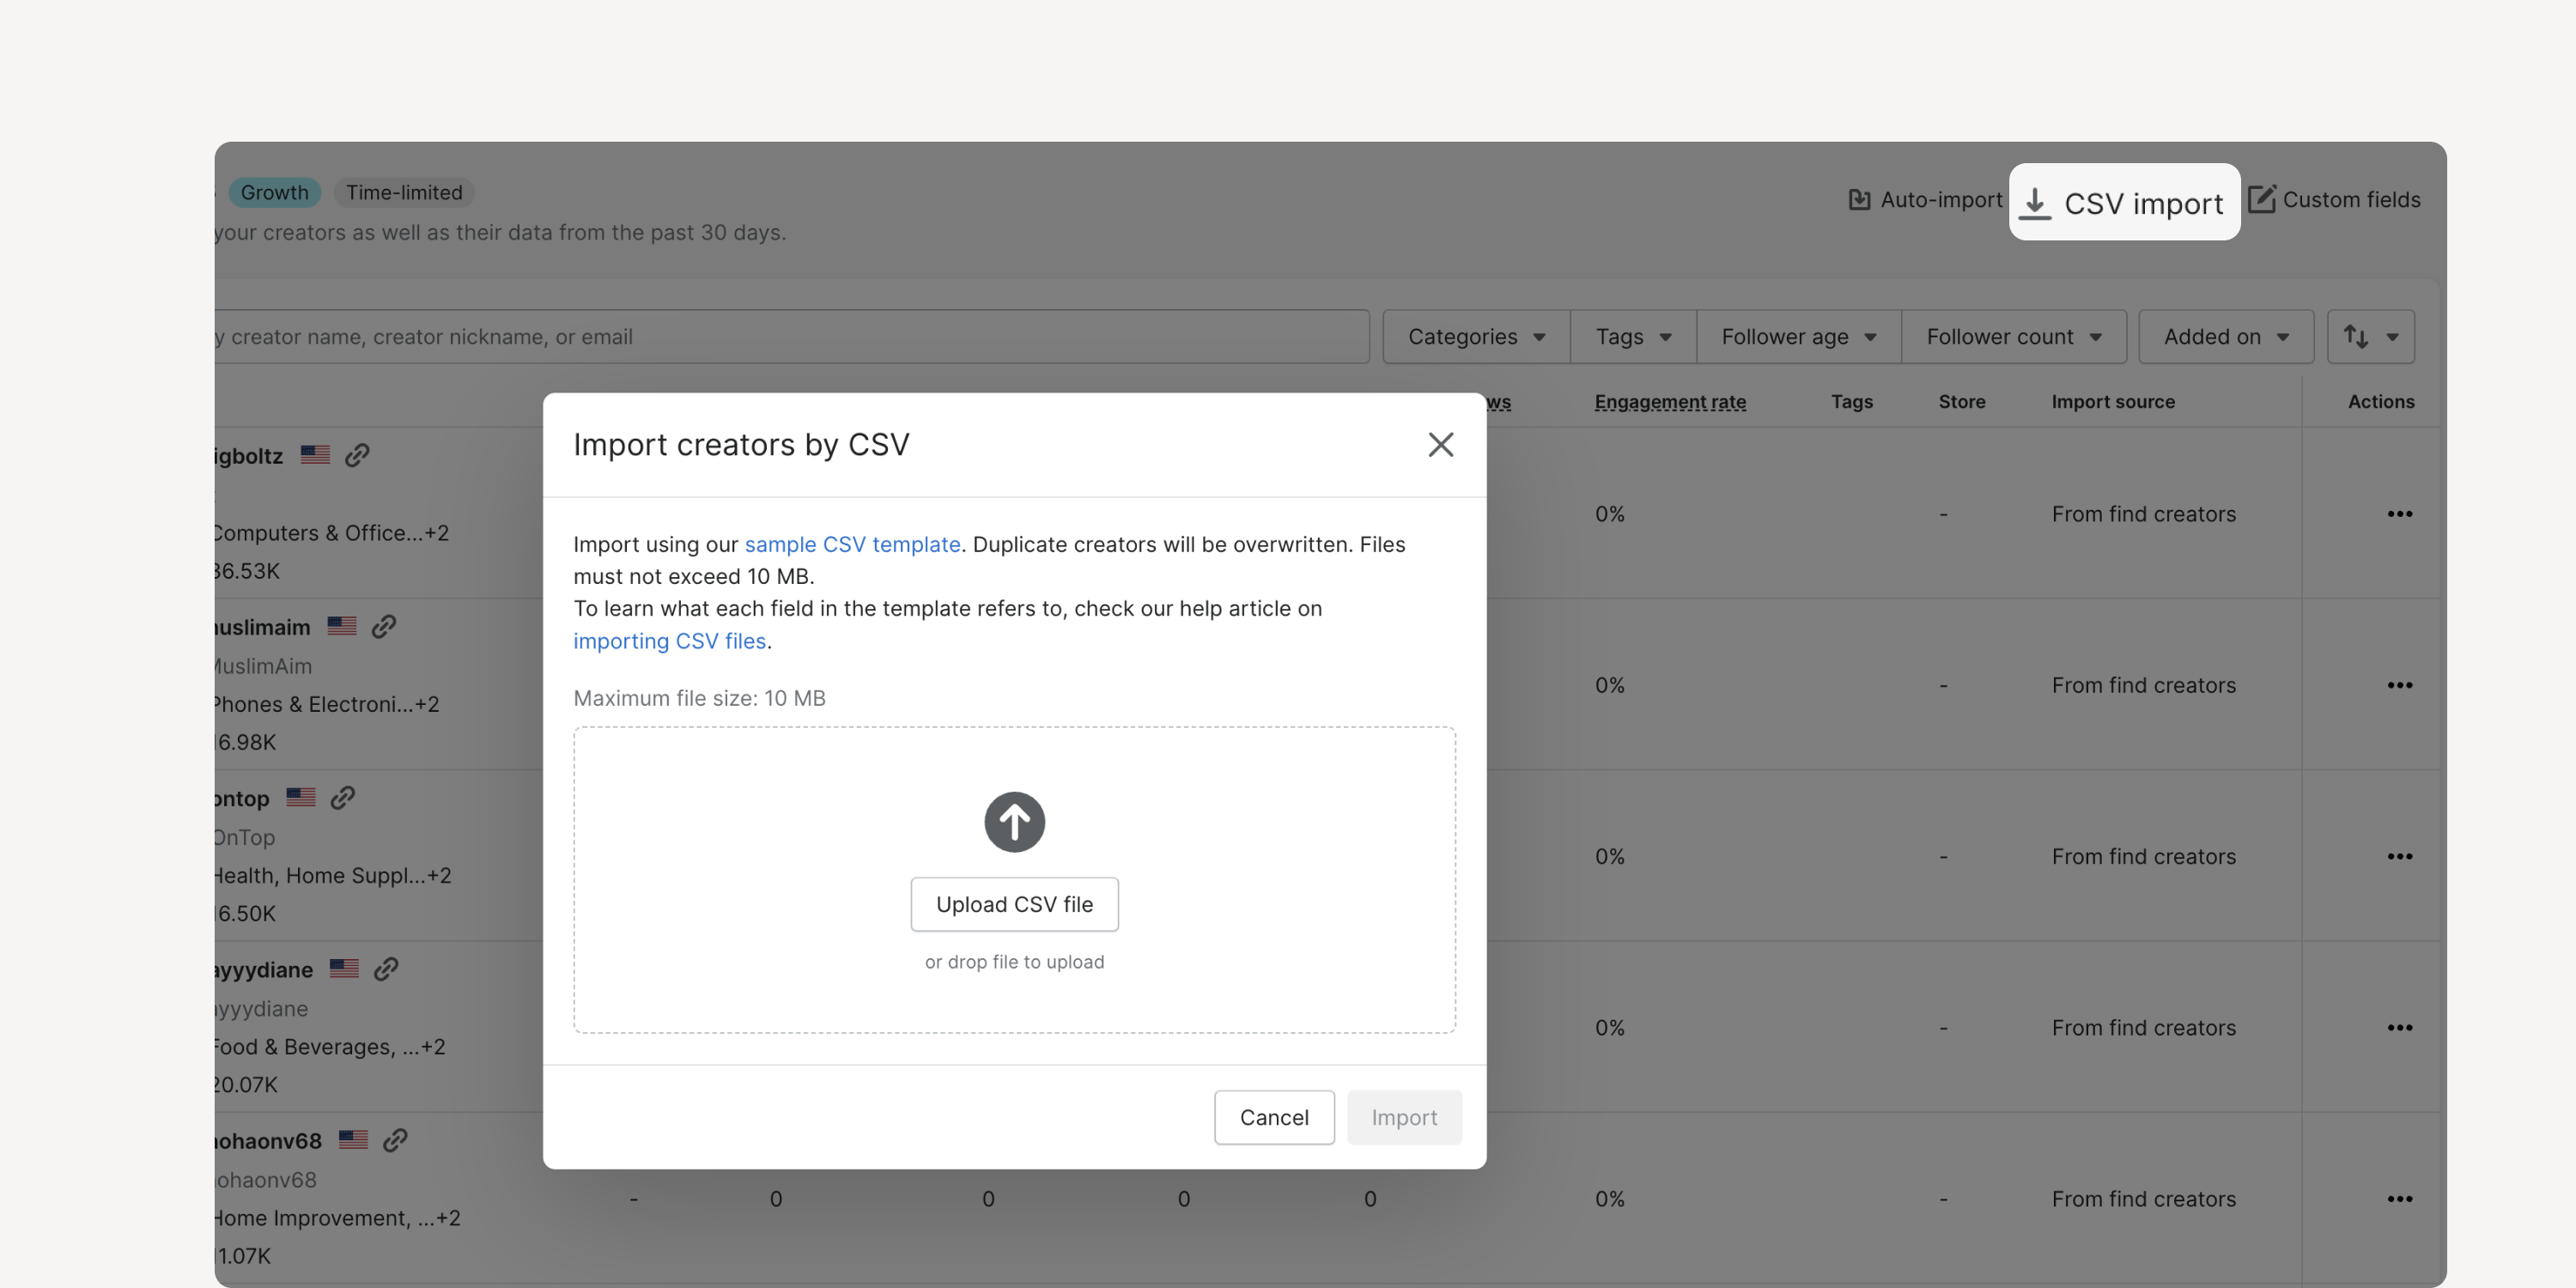Click the creator search input field
Screen dimensions: 2576x1288
792,337
